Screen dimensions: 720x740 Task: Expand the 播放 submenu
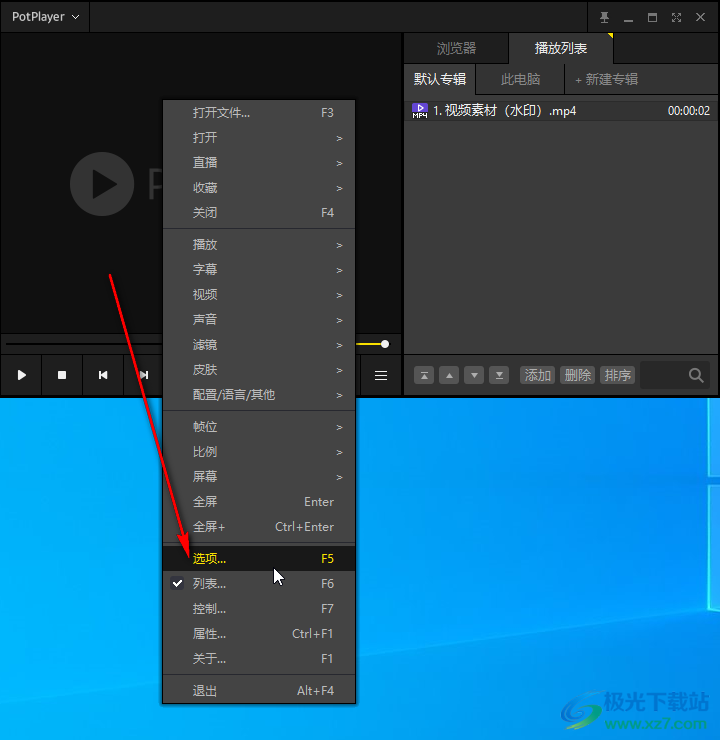259,245
